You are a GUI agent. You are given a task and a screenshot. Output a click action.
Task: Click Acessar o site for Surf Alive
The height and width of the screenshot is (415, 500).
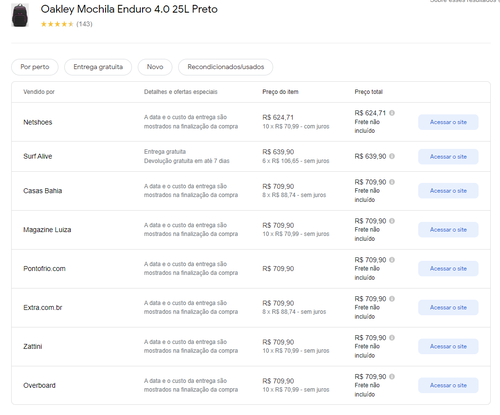click(448, 157)
